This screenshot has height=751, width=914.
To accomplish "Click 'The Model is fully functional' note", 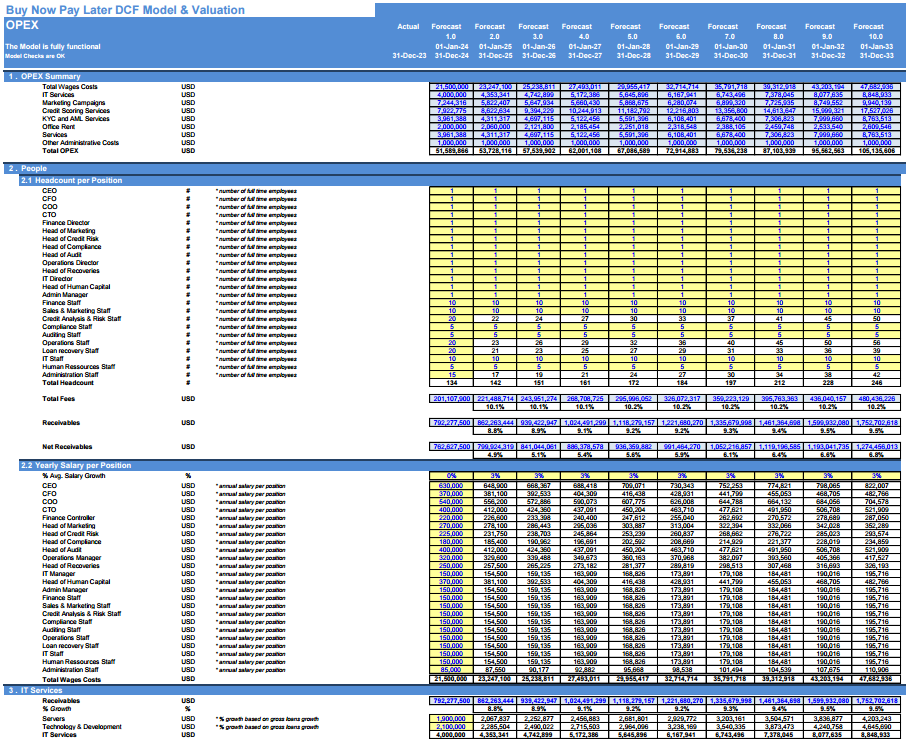I will click(53, 47).
